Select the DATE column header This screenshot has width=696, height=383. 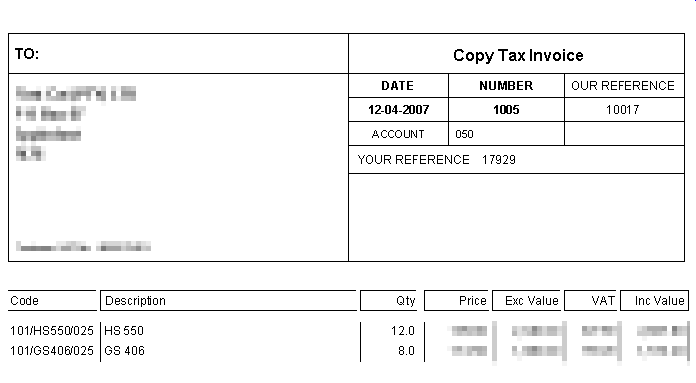coord(398,86)
